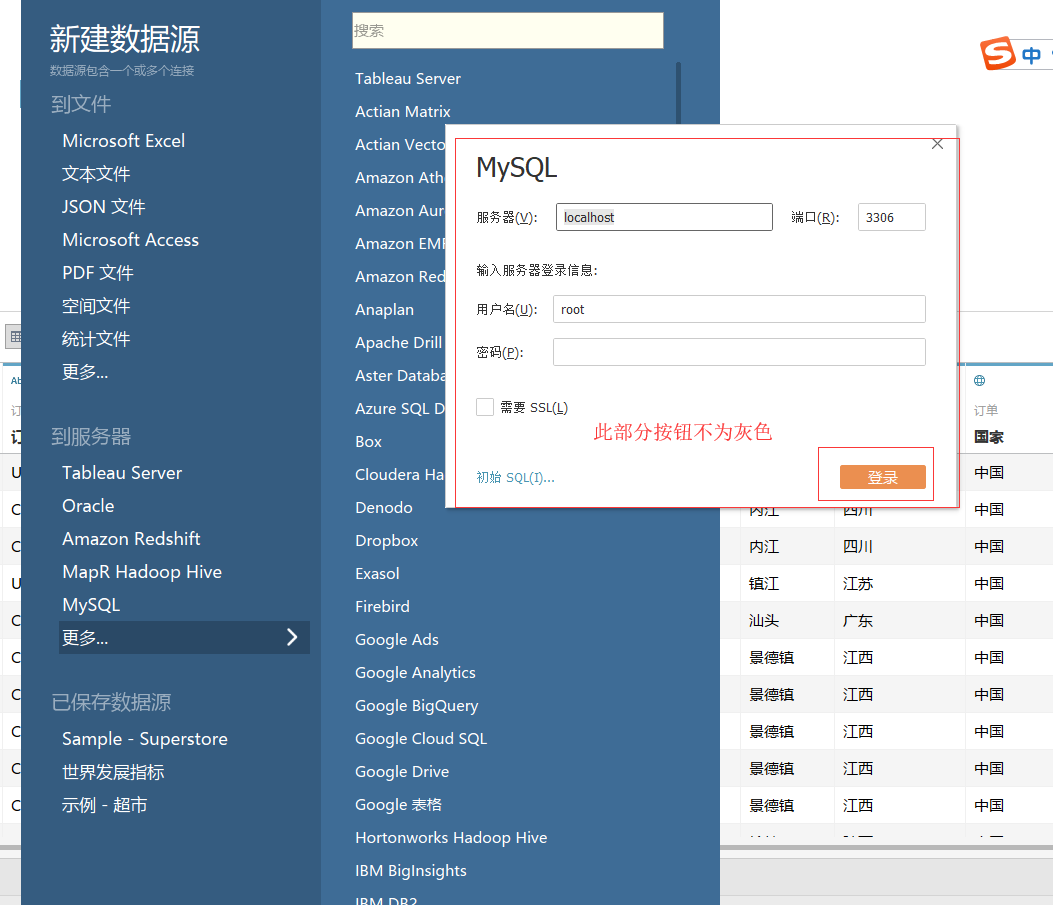Select Google Ads connector
This screenshot has height=905, width=1053.
click(x=396, y=640)
